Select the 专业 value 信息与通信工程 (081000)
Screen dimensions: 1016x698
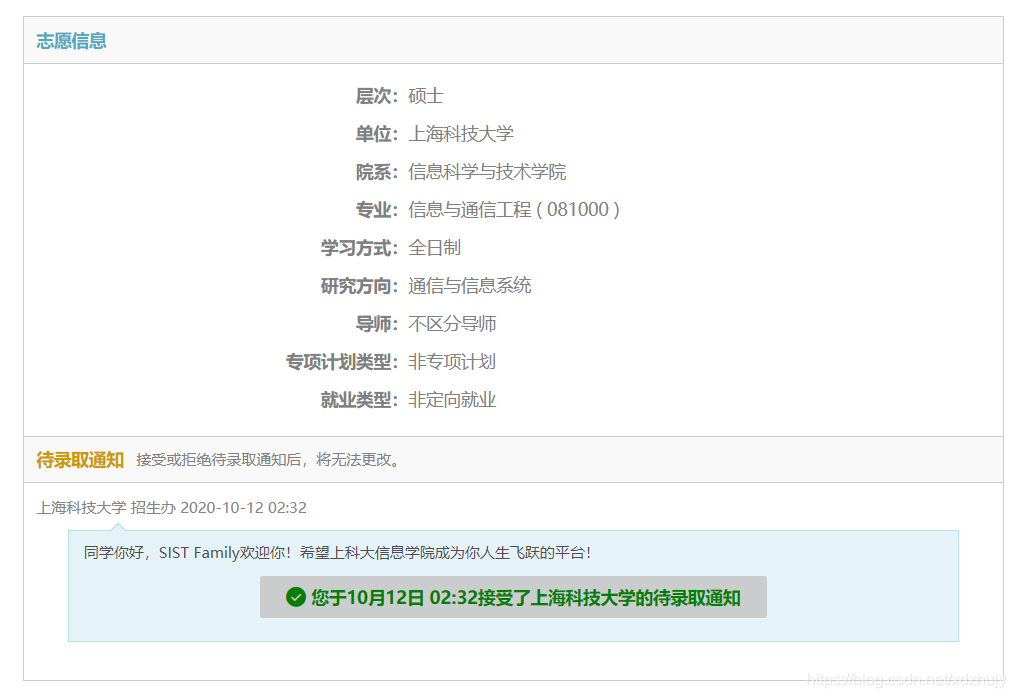tap(514, 210)
